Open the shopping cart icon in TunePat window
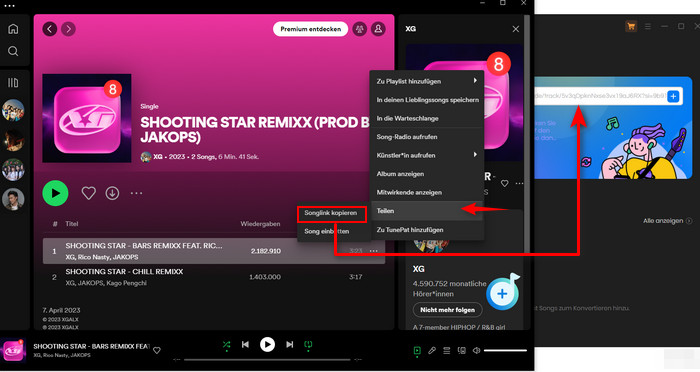The image size is (700, 372). pos(631,26)
